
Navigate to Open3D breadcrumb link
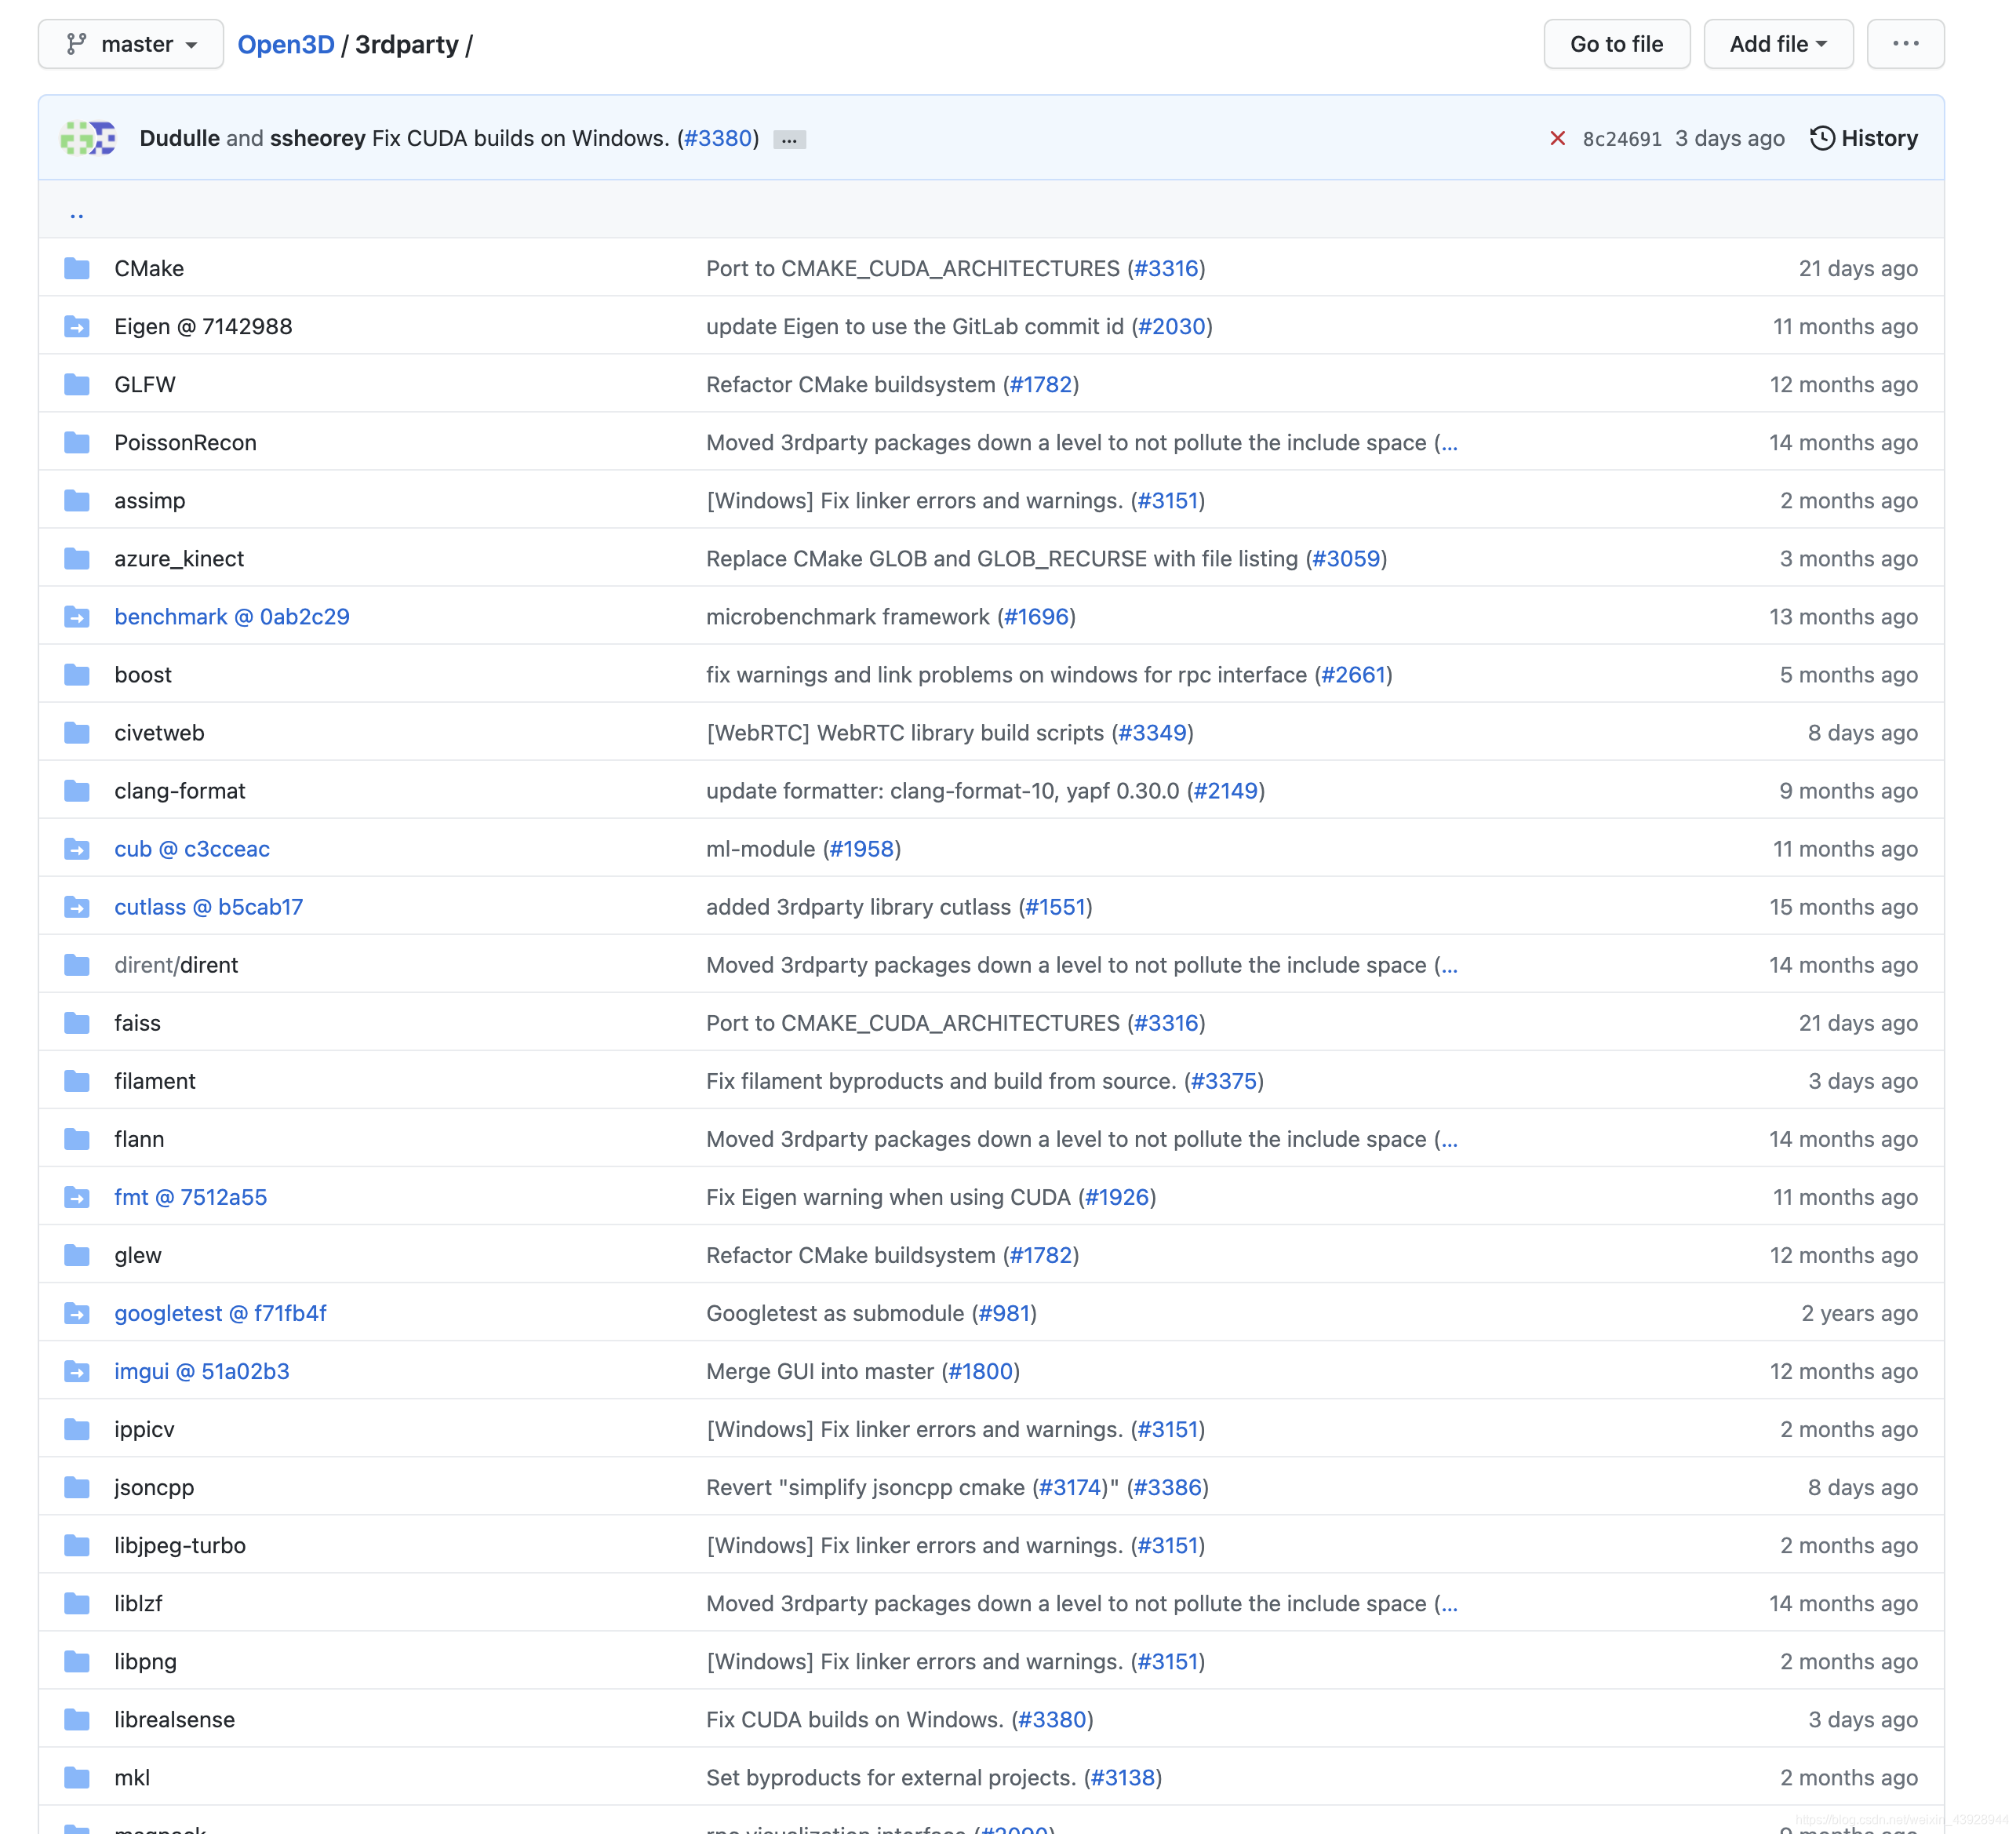[x=286, y=44]
